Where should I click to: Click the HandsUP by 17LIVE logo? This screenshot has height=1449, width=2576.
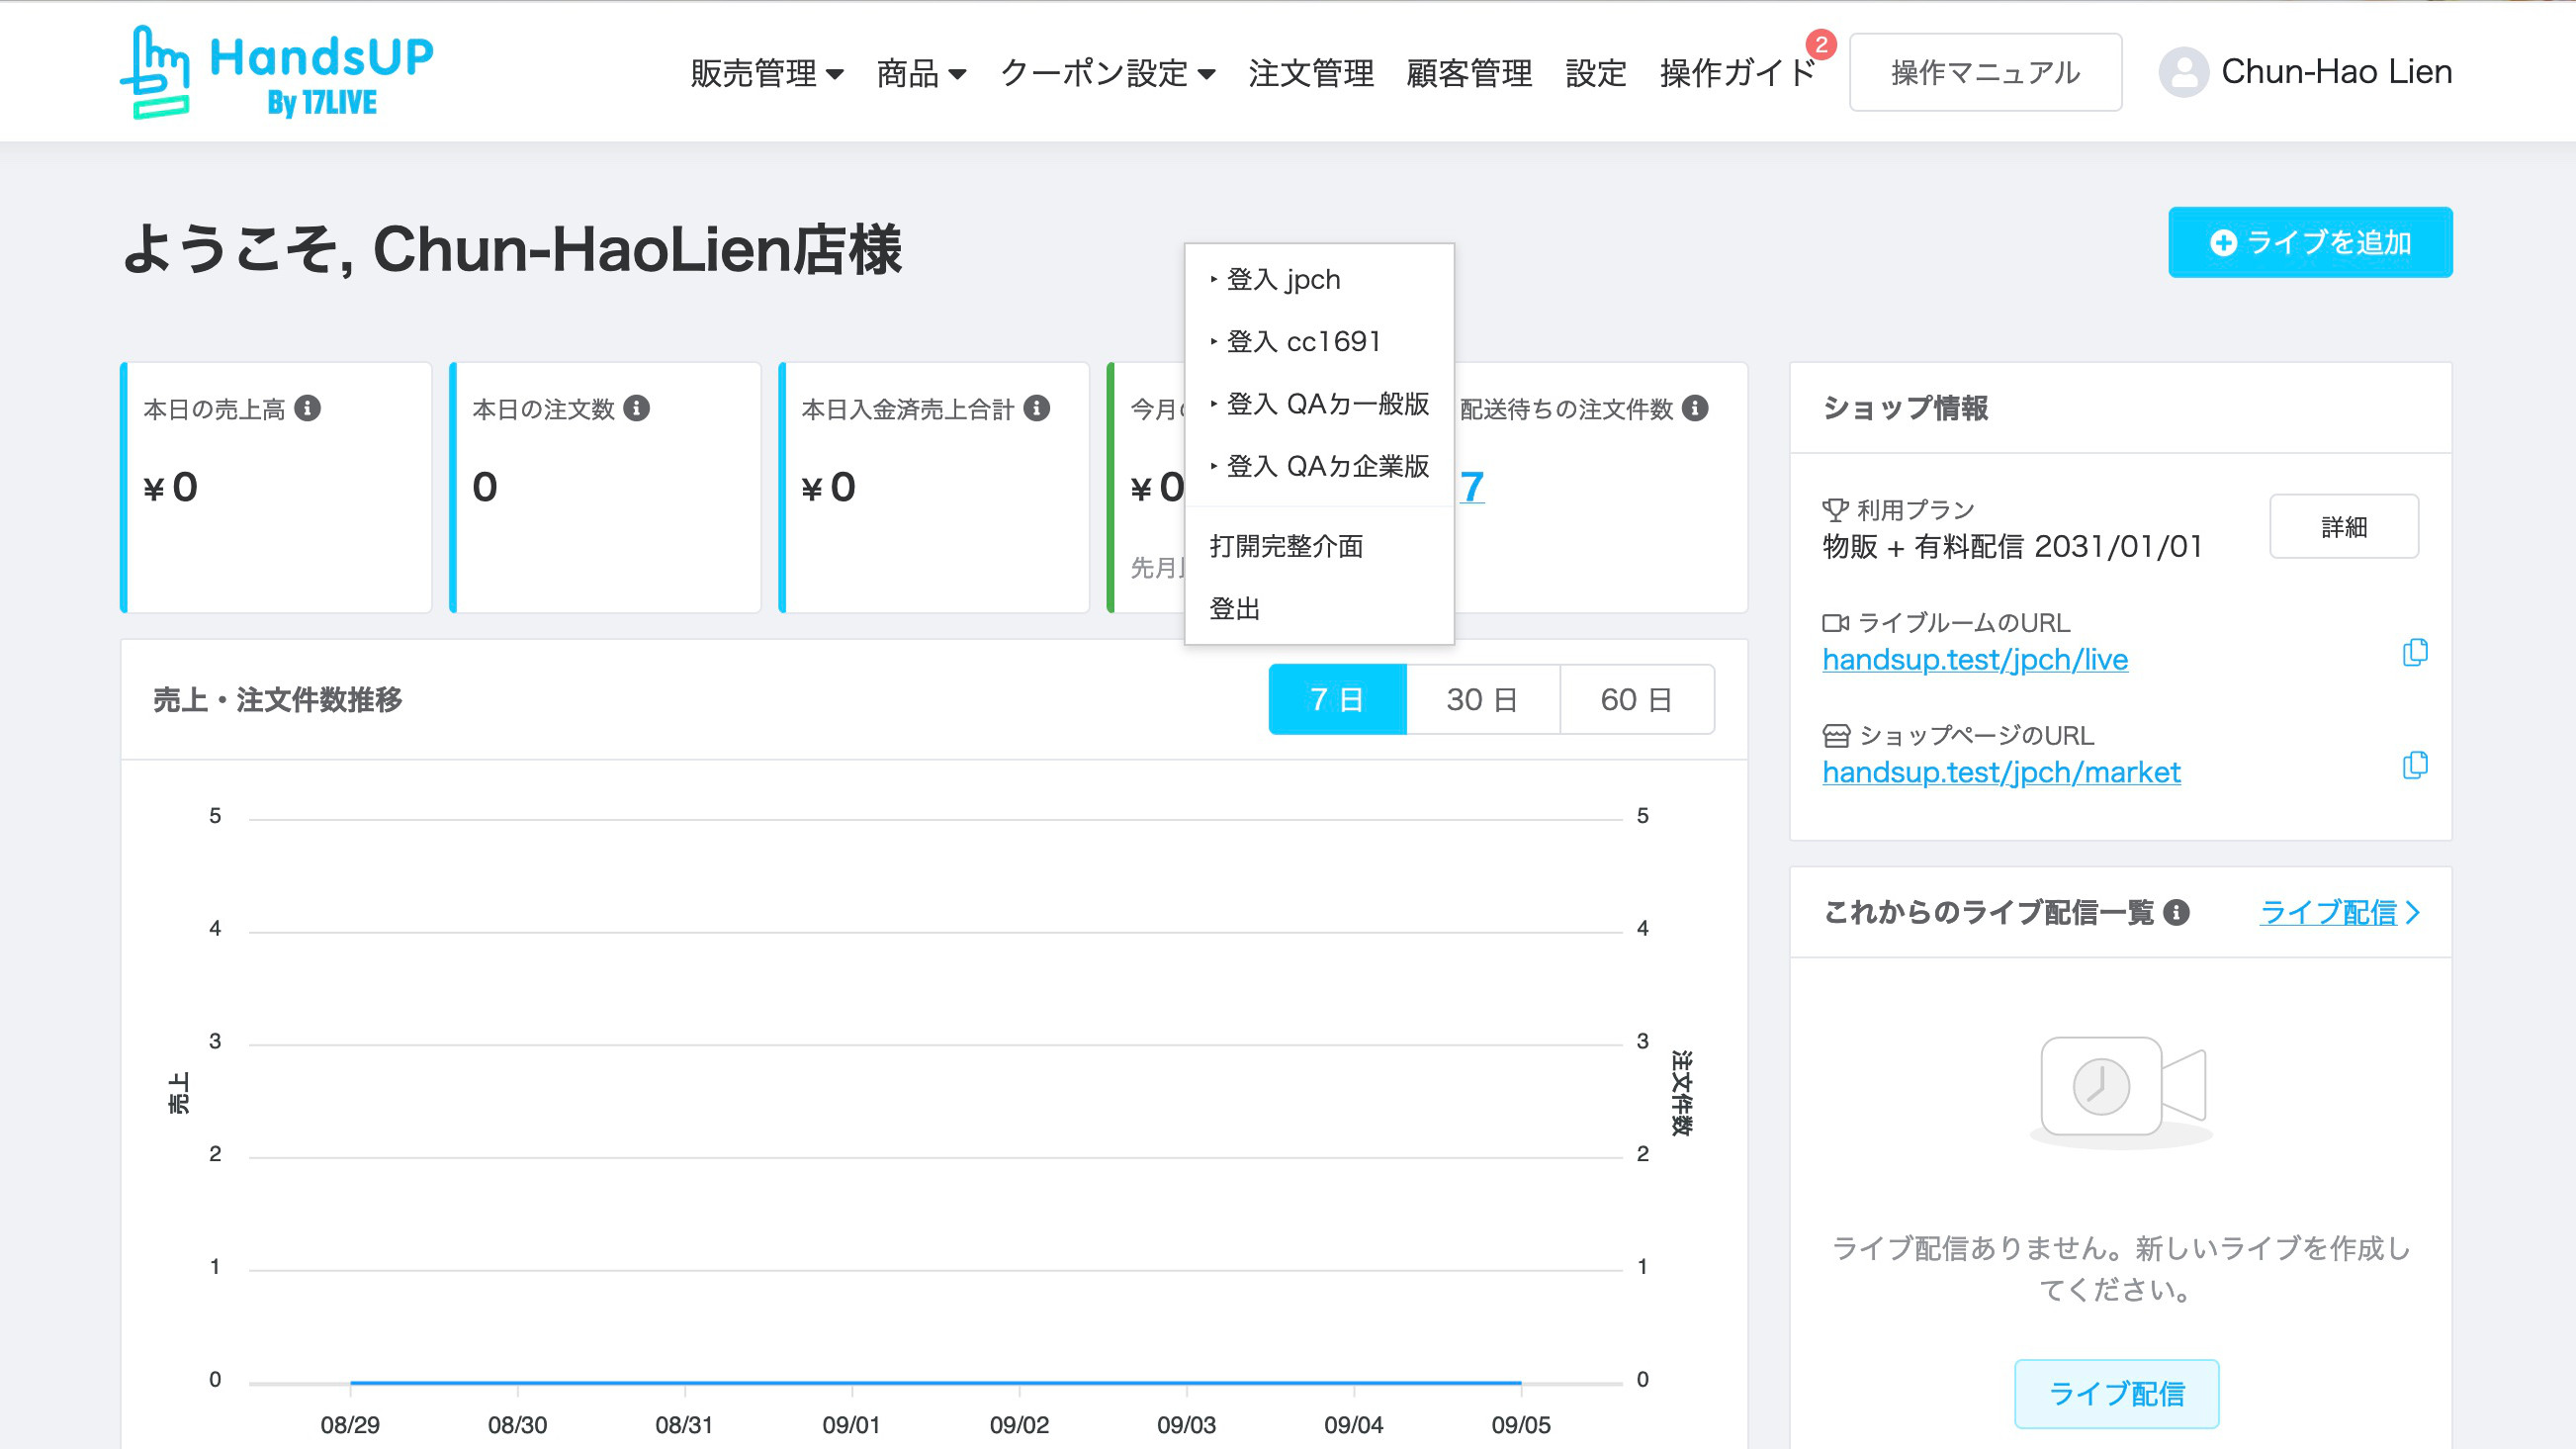pos(276,72)
